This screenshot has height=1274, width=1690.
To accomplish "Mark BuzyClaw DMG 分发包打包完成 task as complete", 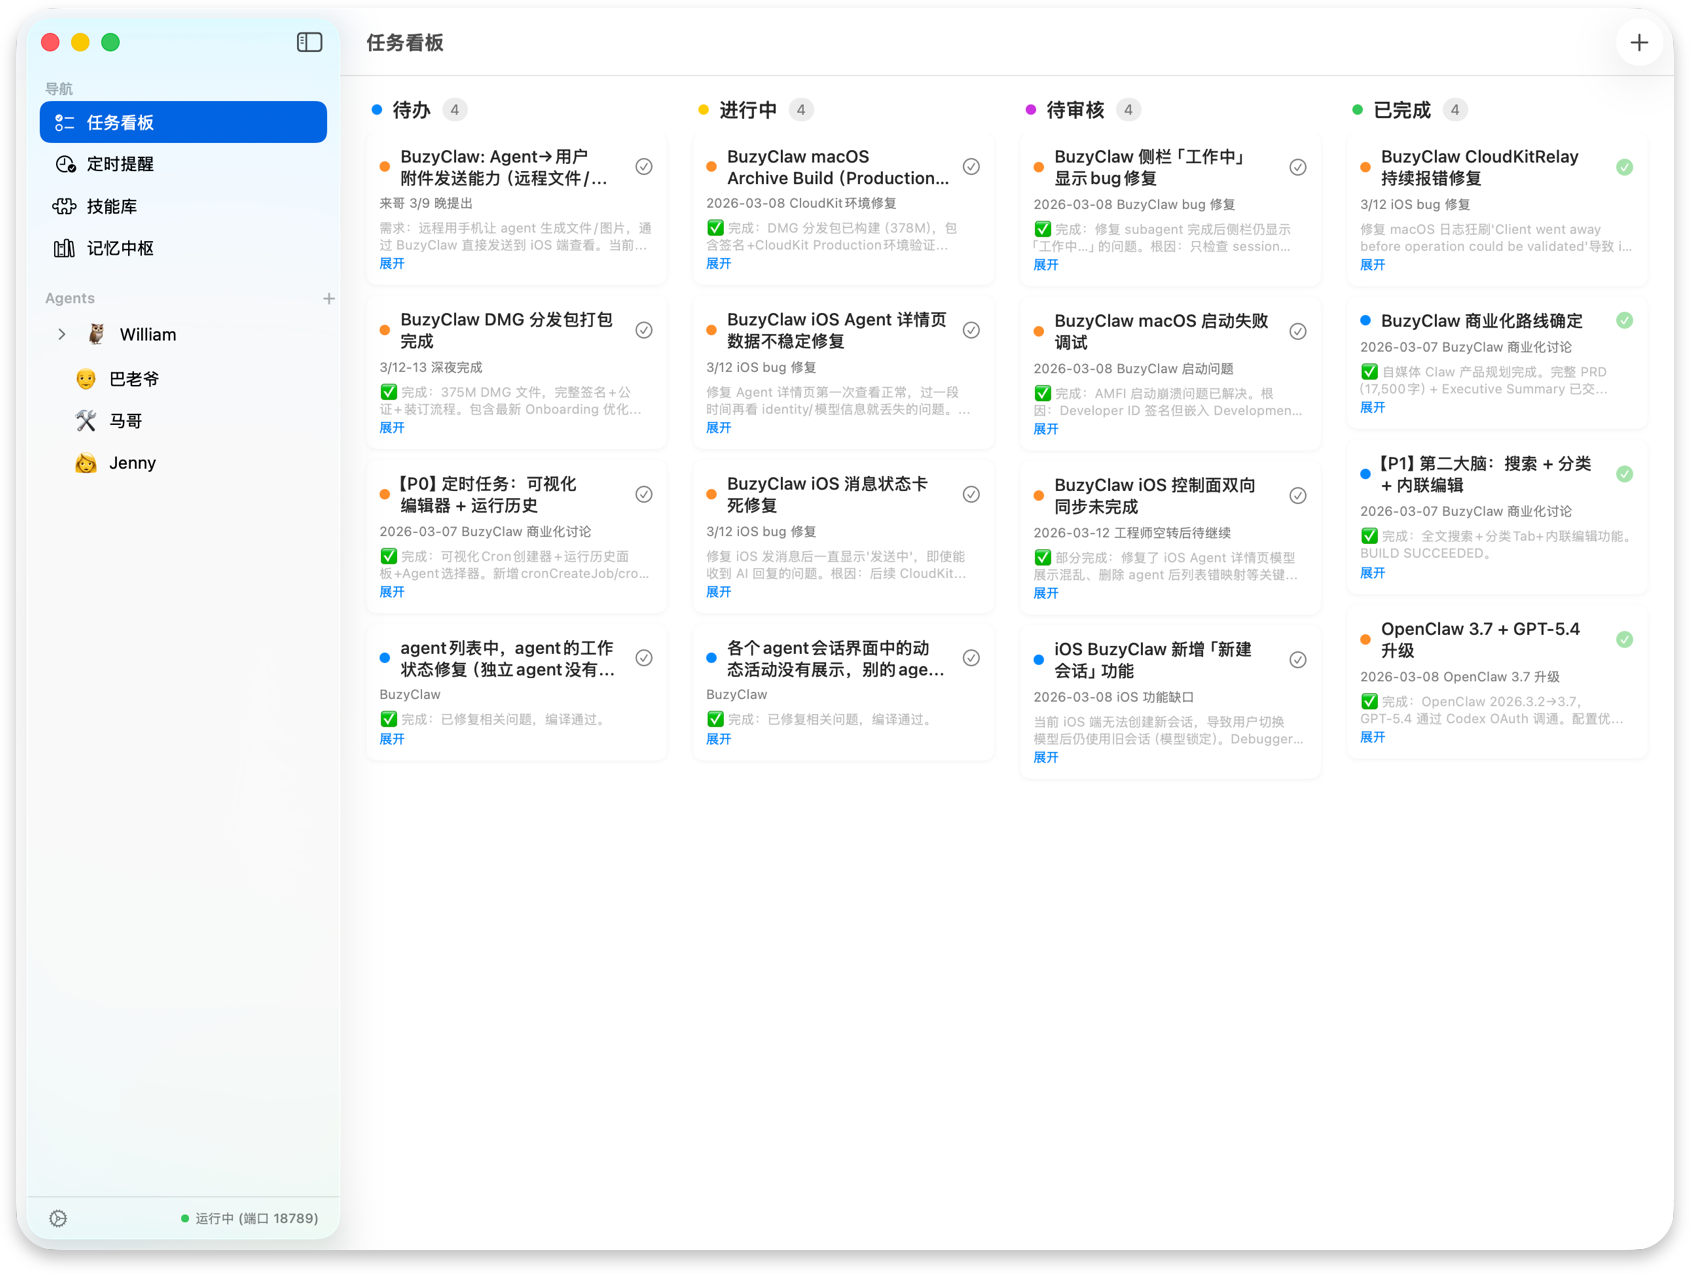I will pyautogui.click(x=644, y=330).
